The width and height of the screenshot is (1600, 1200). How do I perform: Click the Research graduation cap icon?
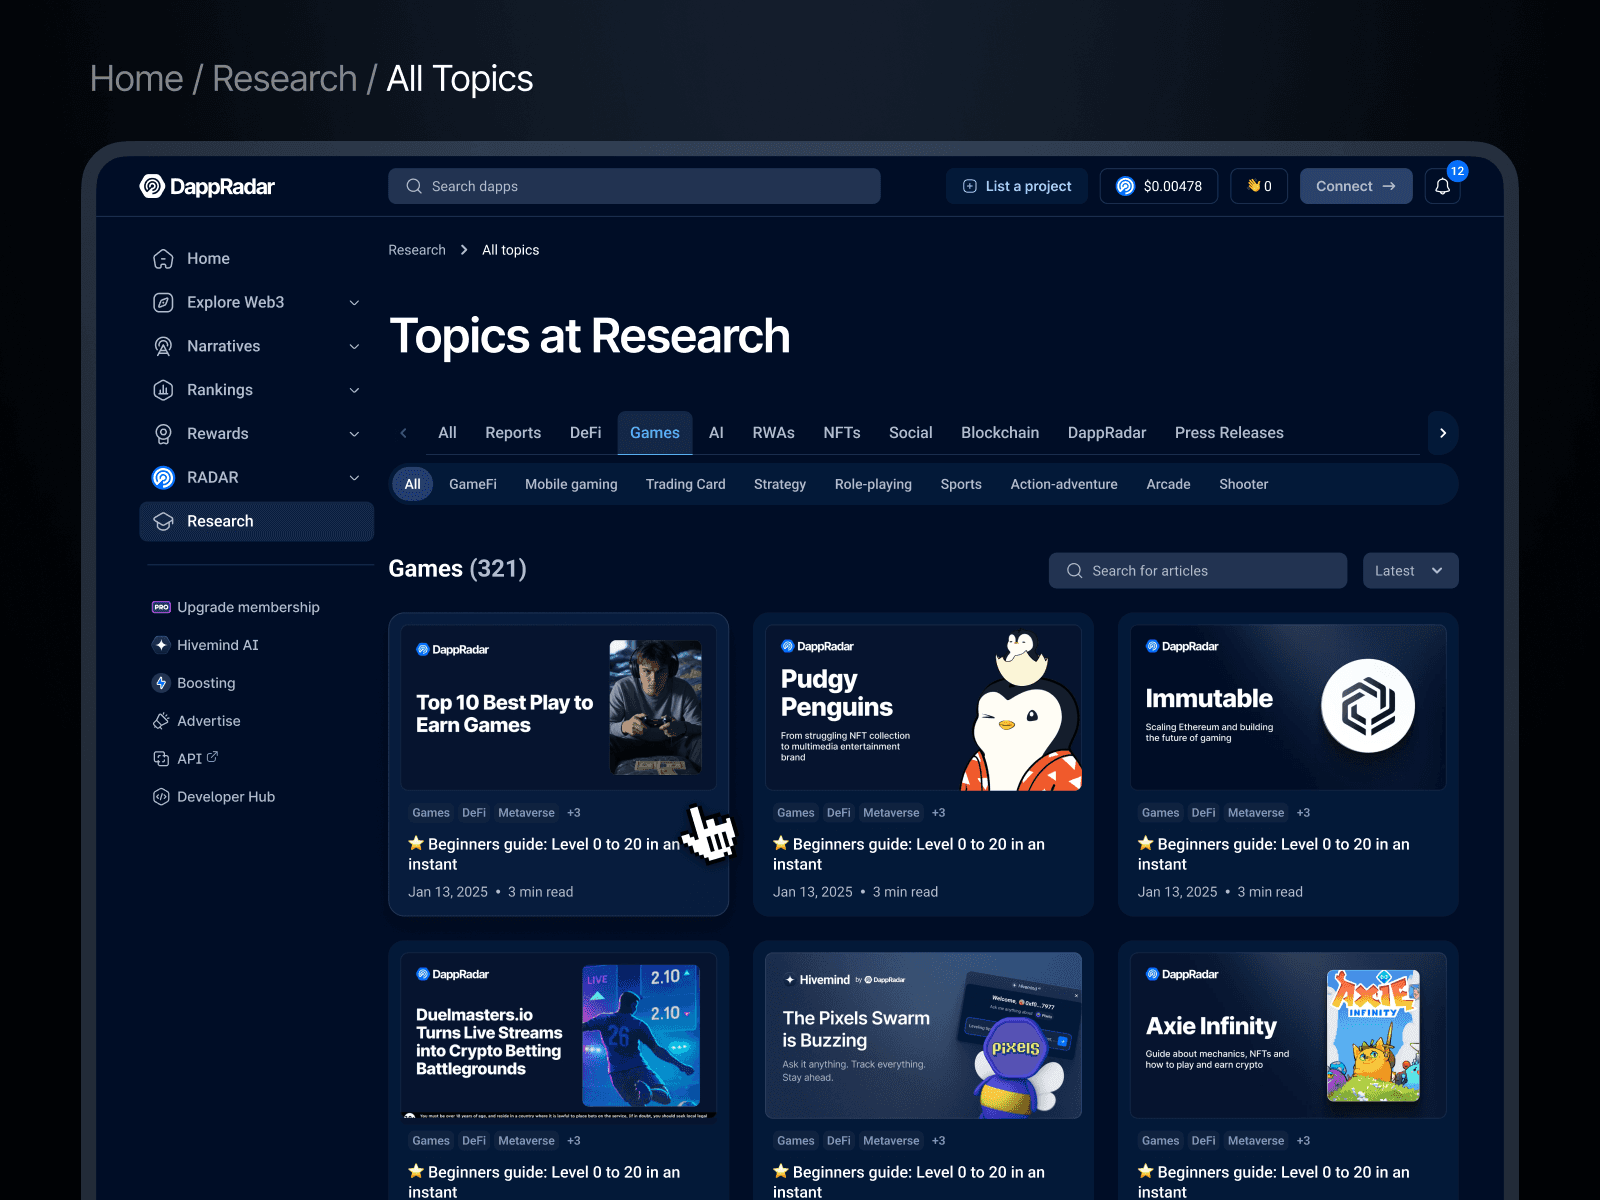163,521
